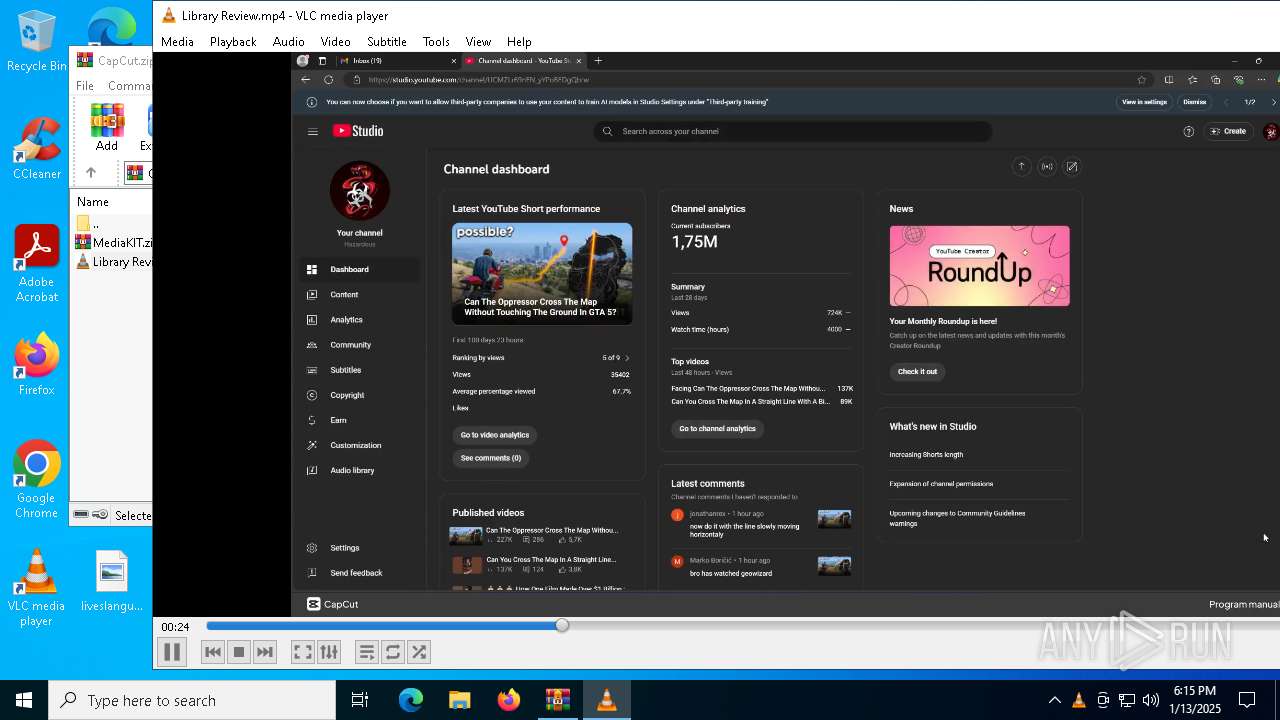Open the Audio menu in VLC
1280x720 pixels.
click(288, 42)
